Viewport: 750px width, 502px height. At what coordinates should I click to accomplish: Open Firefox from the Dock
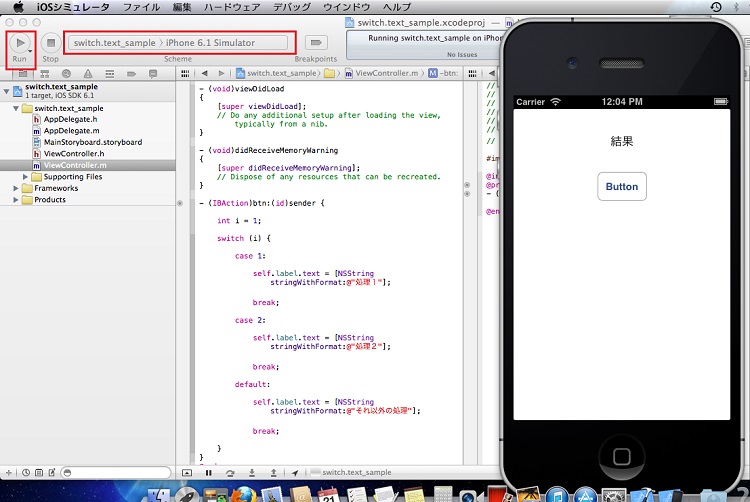(x=244, y=495)
